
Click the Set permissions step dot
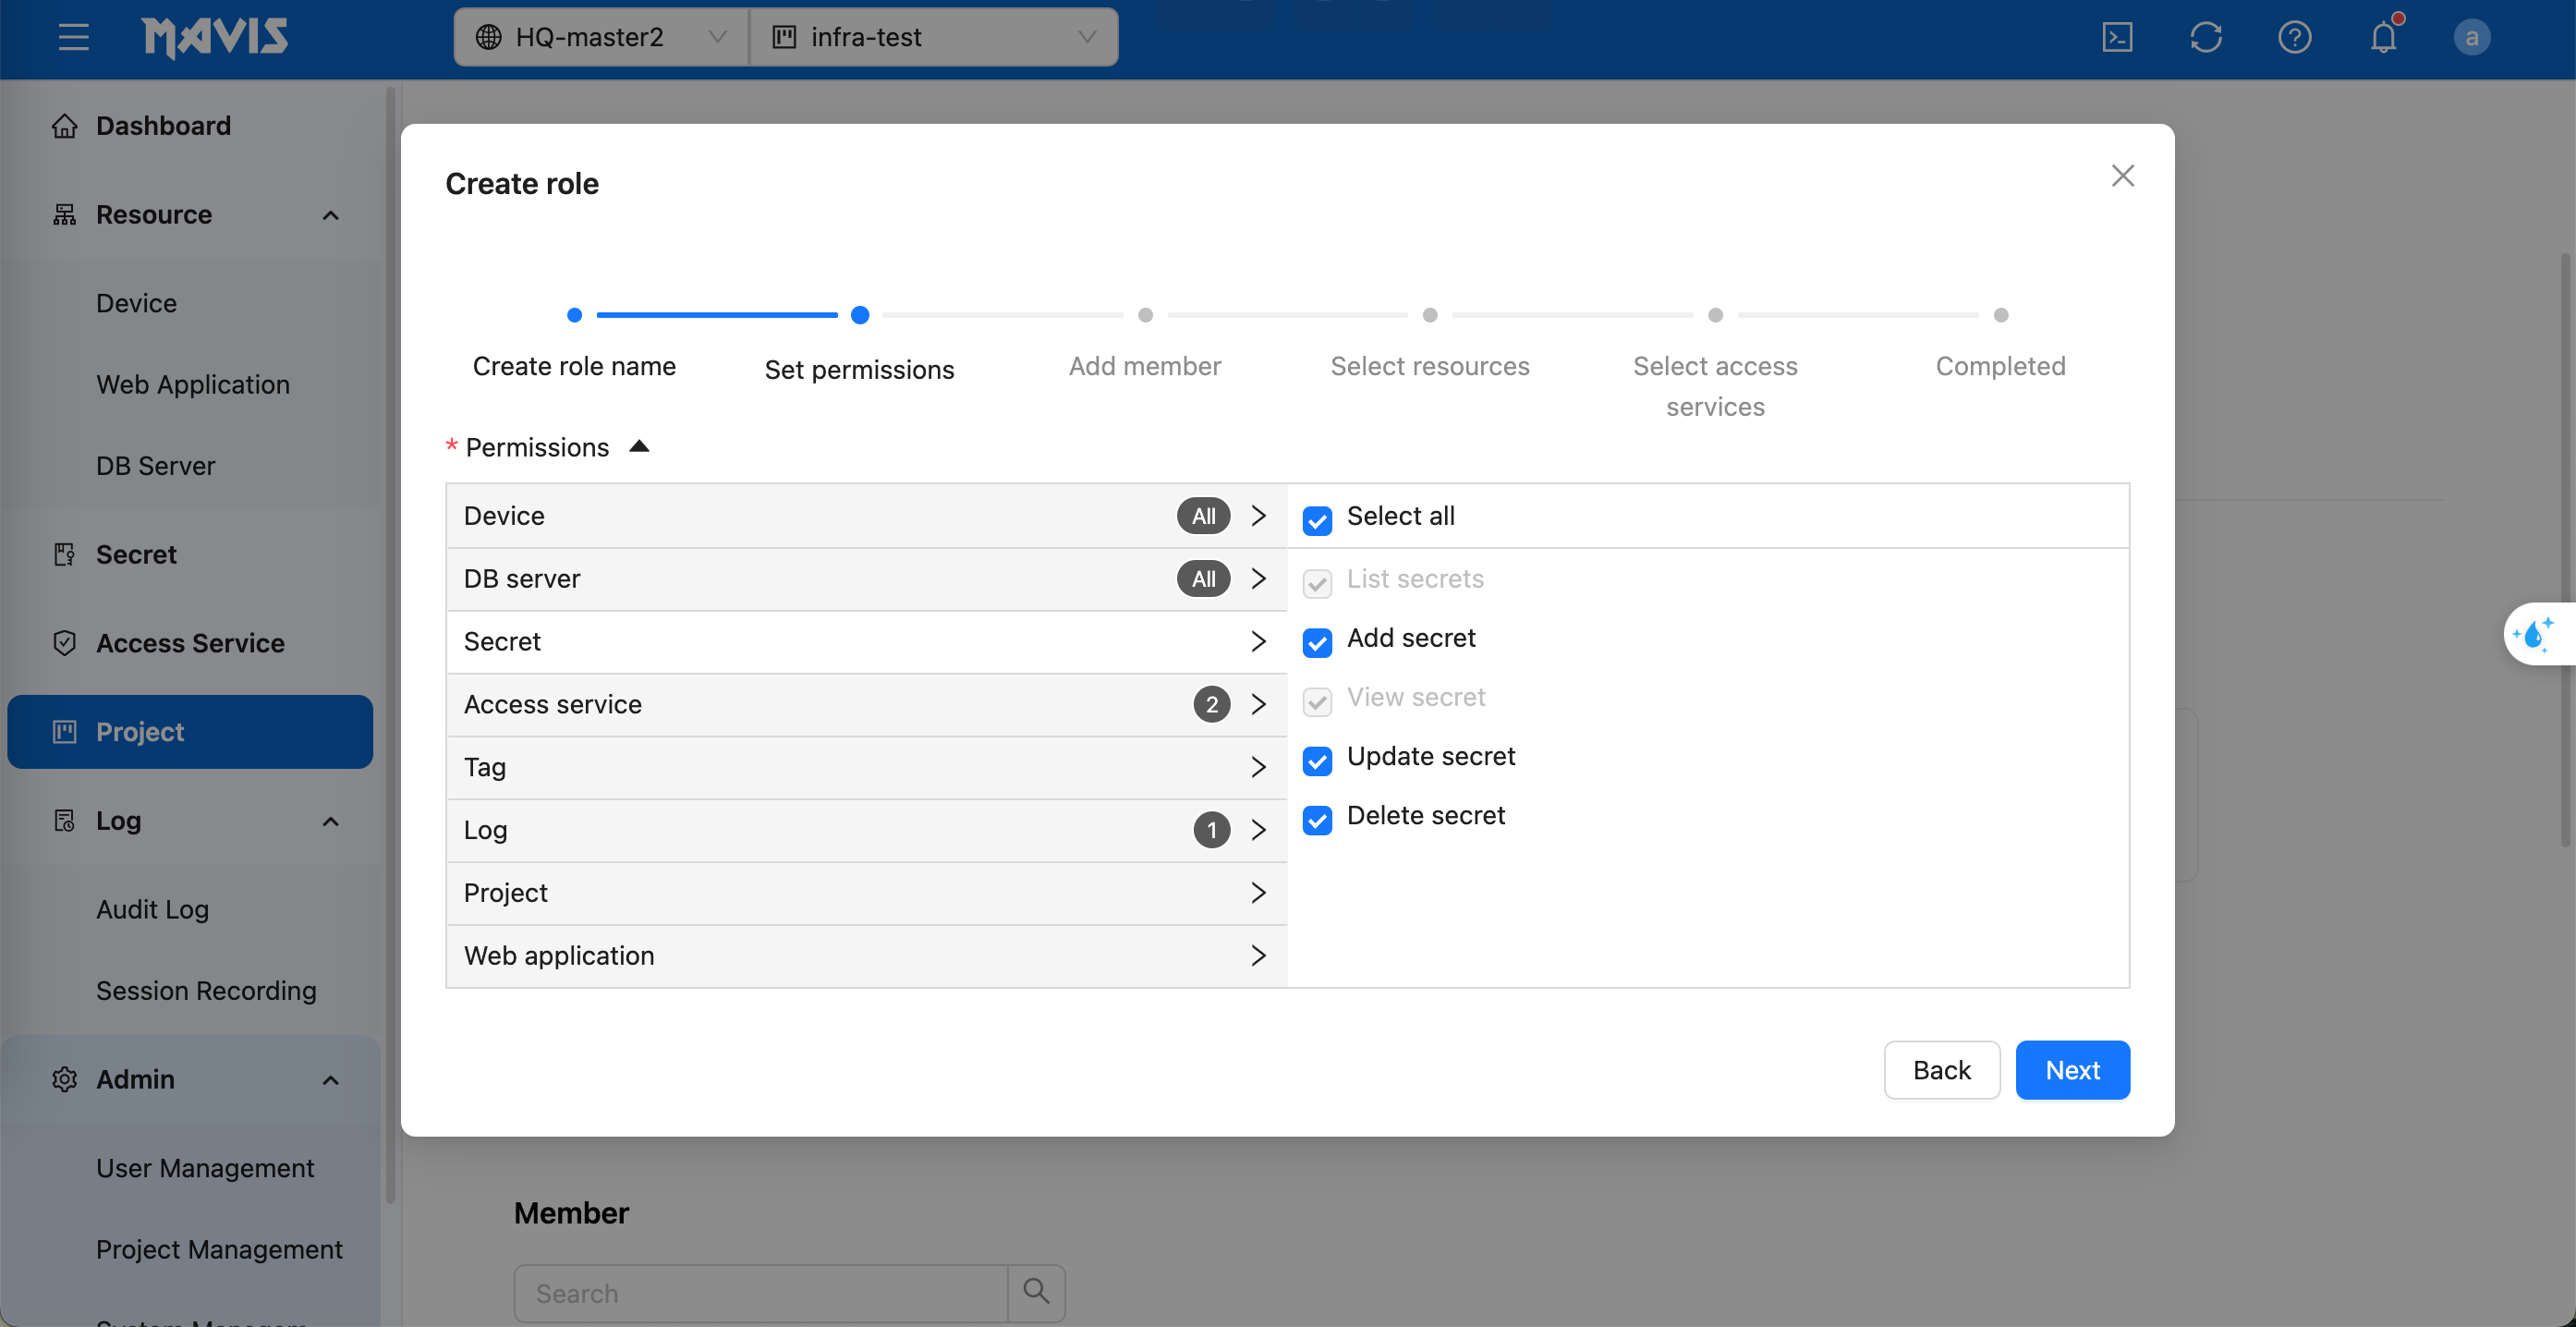click(859, 315)
